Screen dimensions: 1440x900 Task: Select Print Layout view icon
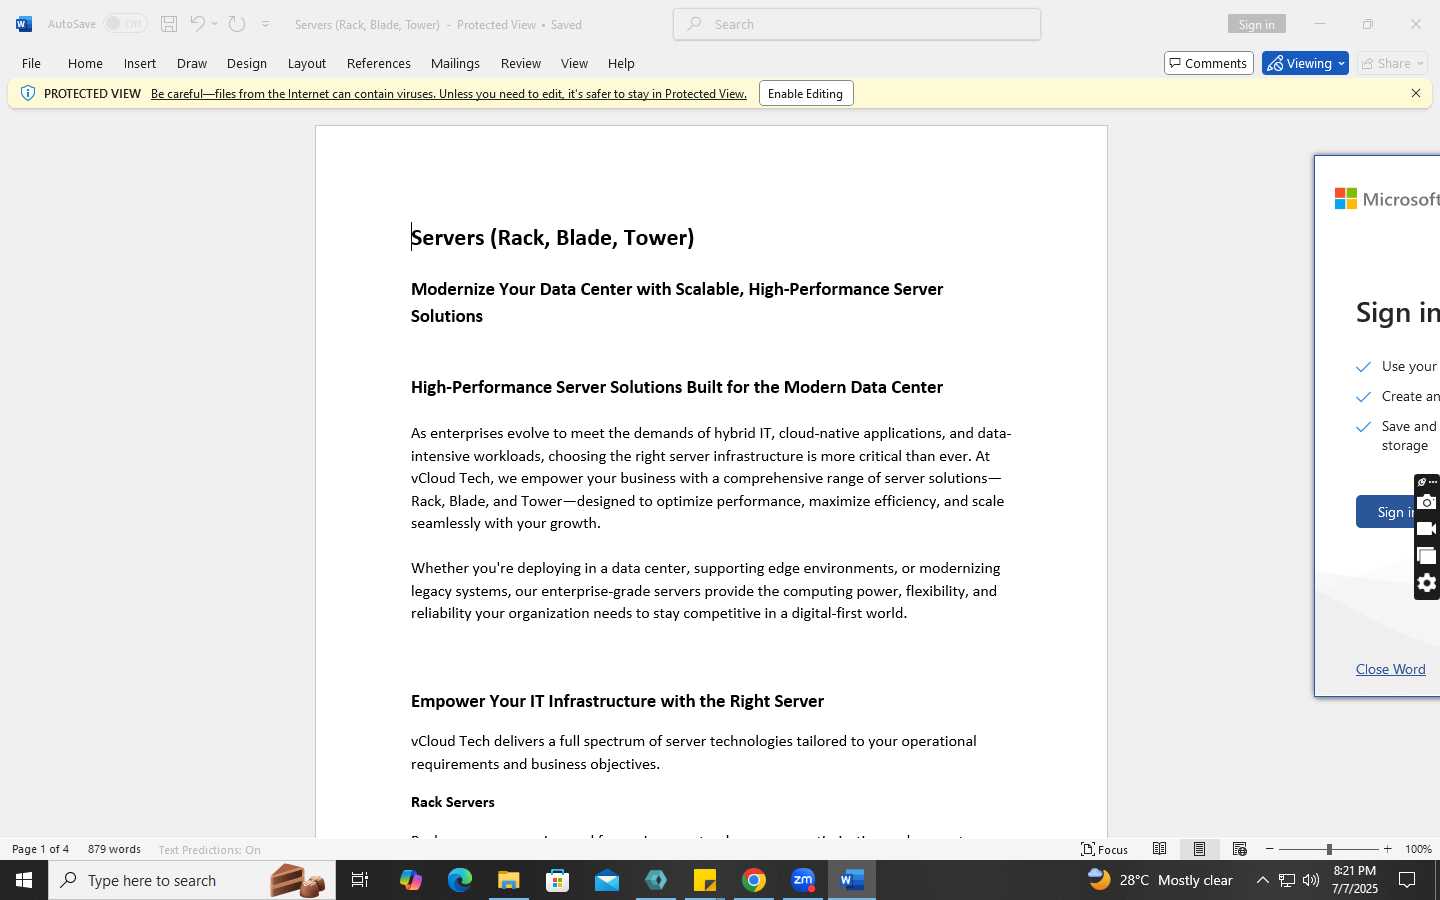point(1199,849)
